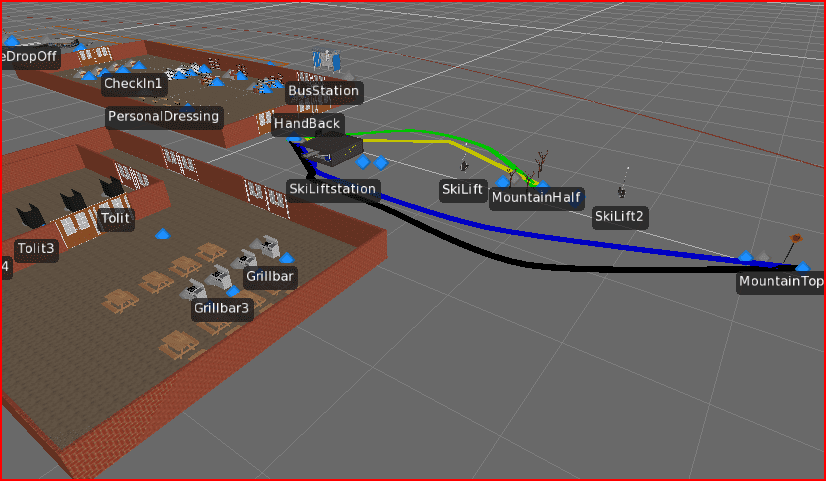Select the SkiLiftstation label
The width and height of the screenshot is (826, 481).
pyautogui.click(x=332, y=188)
